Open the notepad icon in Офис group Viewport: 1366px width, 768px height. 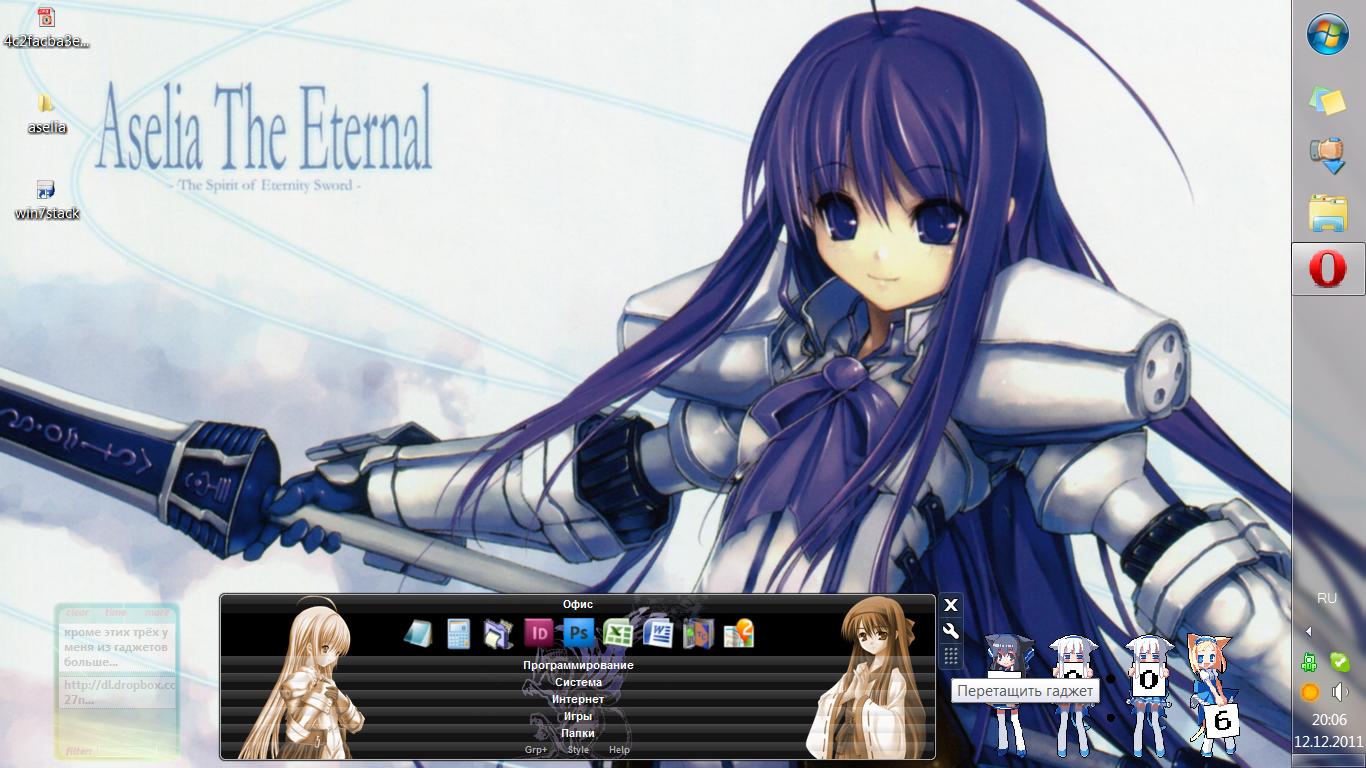pyautogui.click(x=418, y=633)
